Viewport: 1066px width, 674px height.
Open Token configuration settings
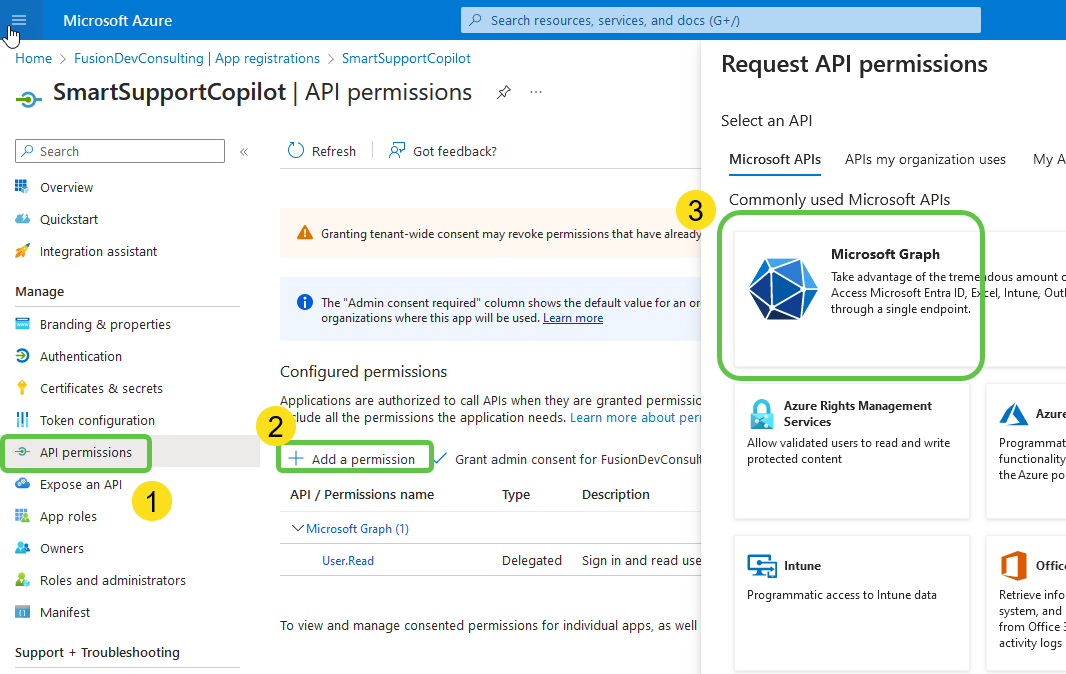(x=97, y=419)
